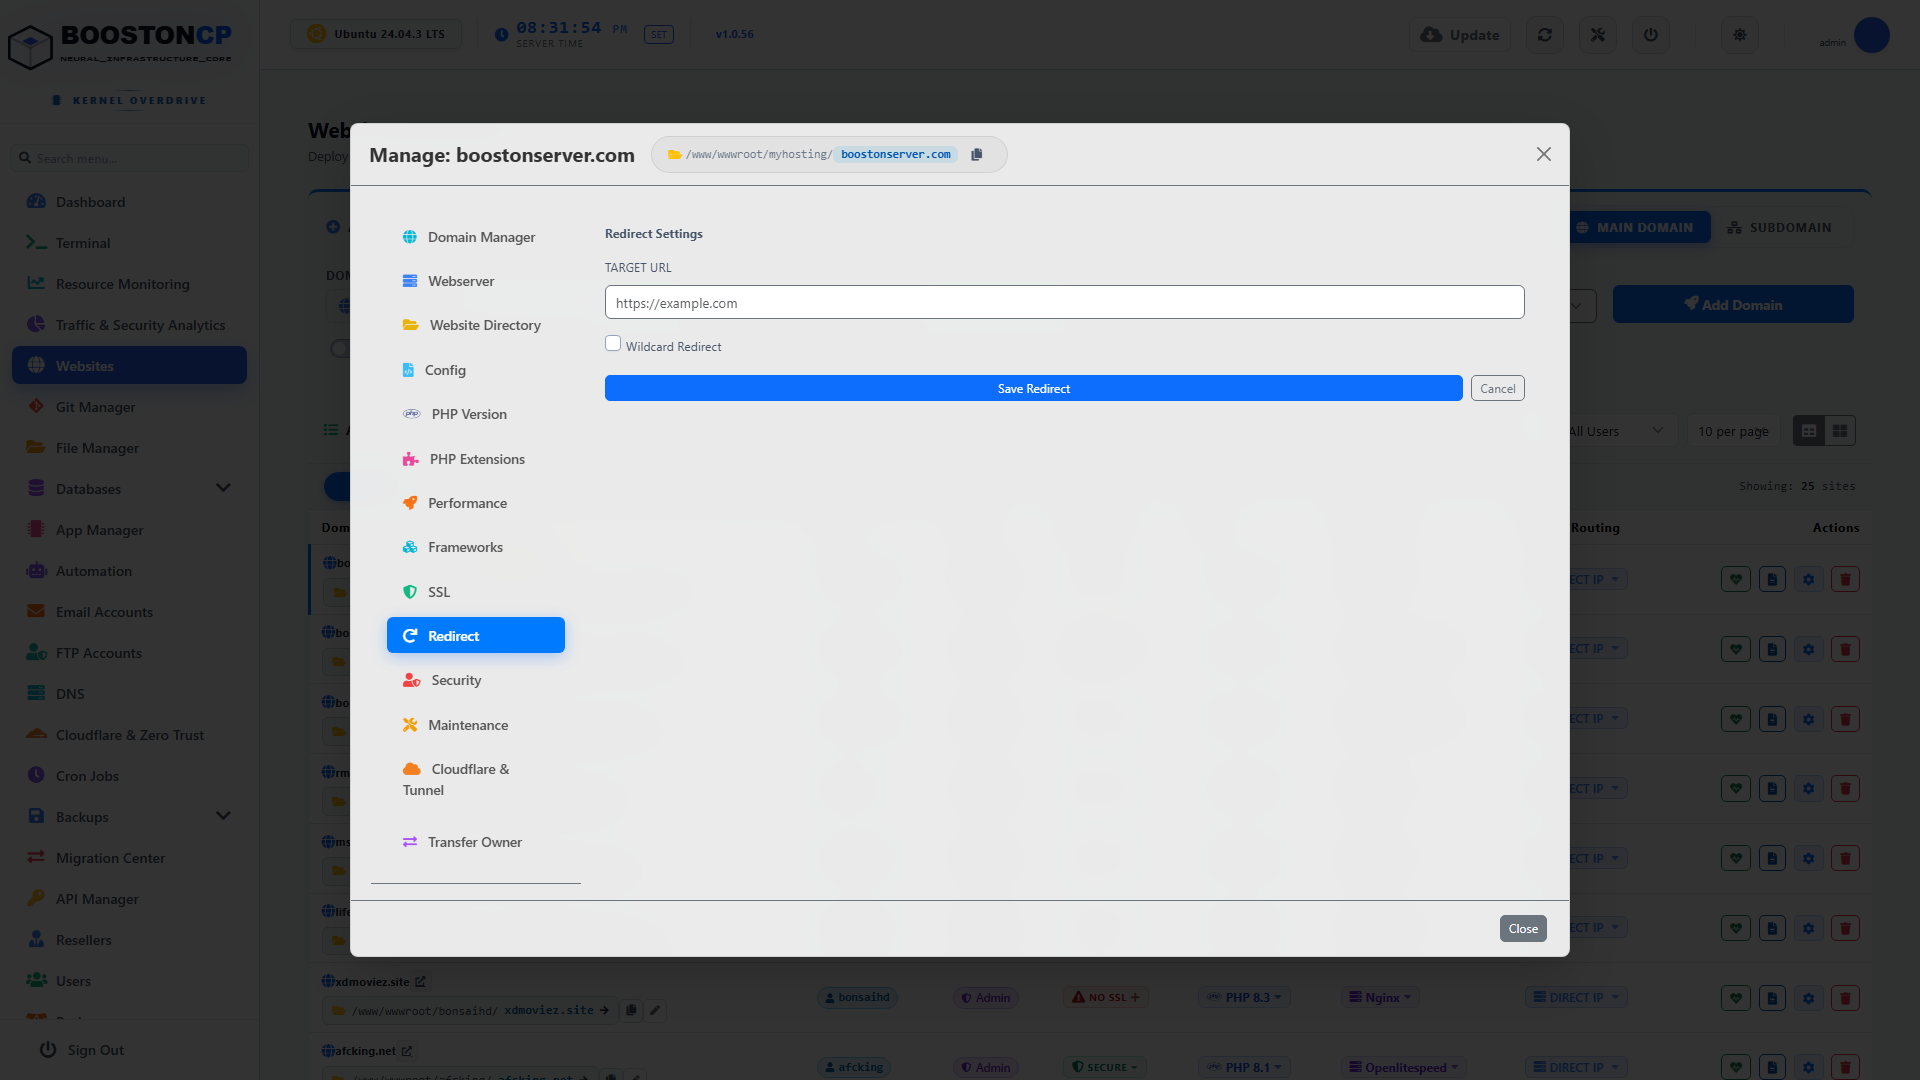Open the Performance section
1920x1080 pixels.
click(x=476, y=503)
